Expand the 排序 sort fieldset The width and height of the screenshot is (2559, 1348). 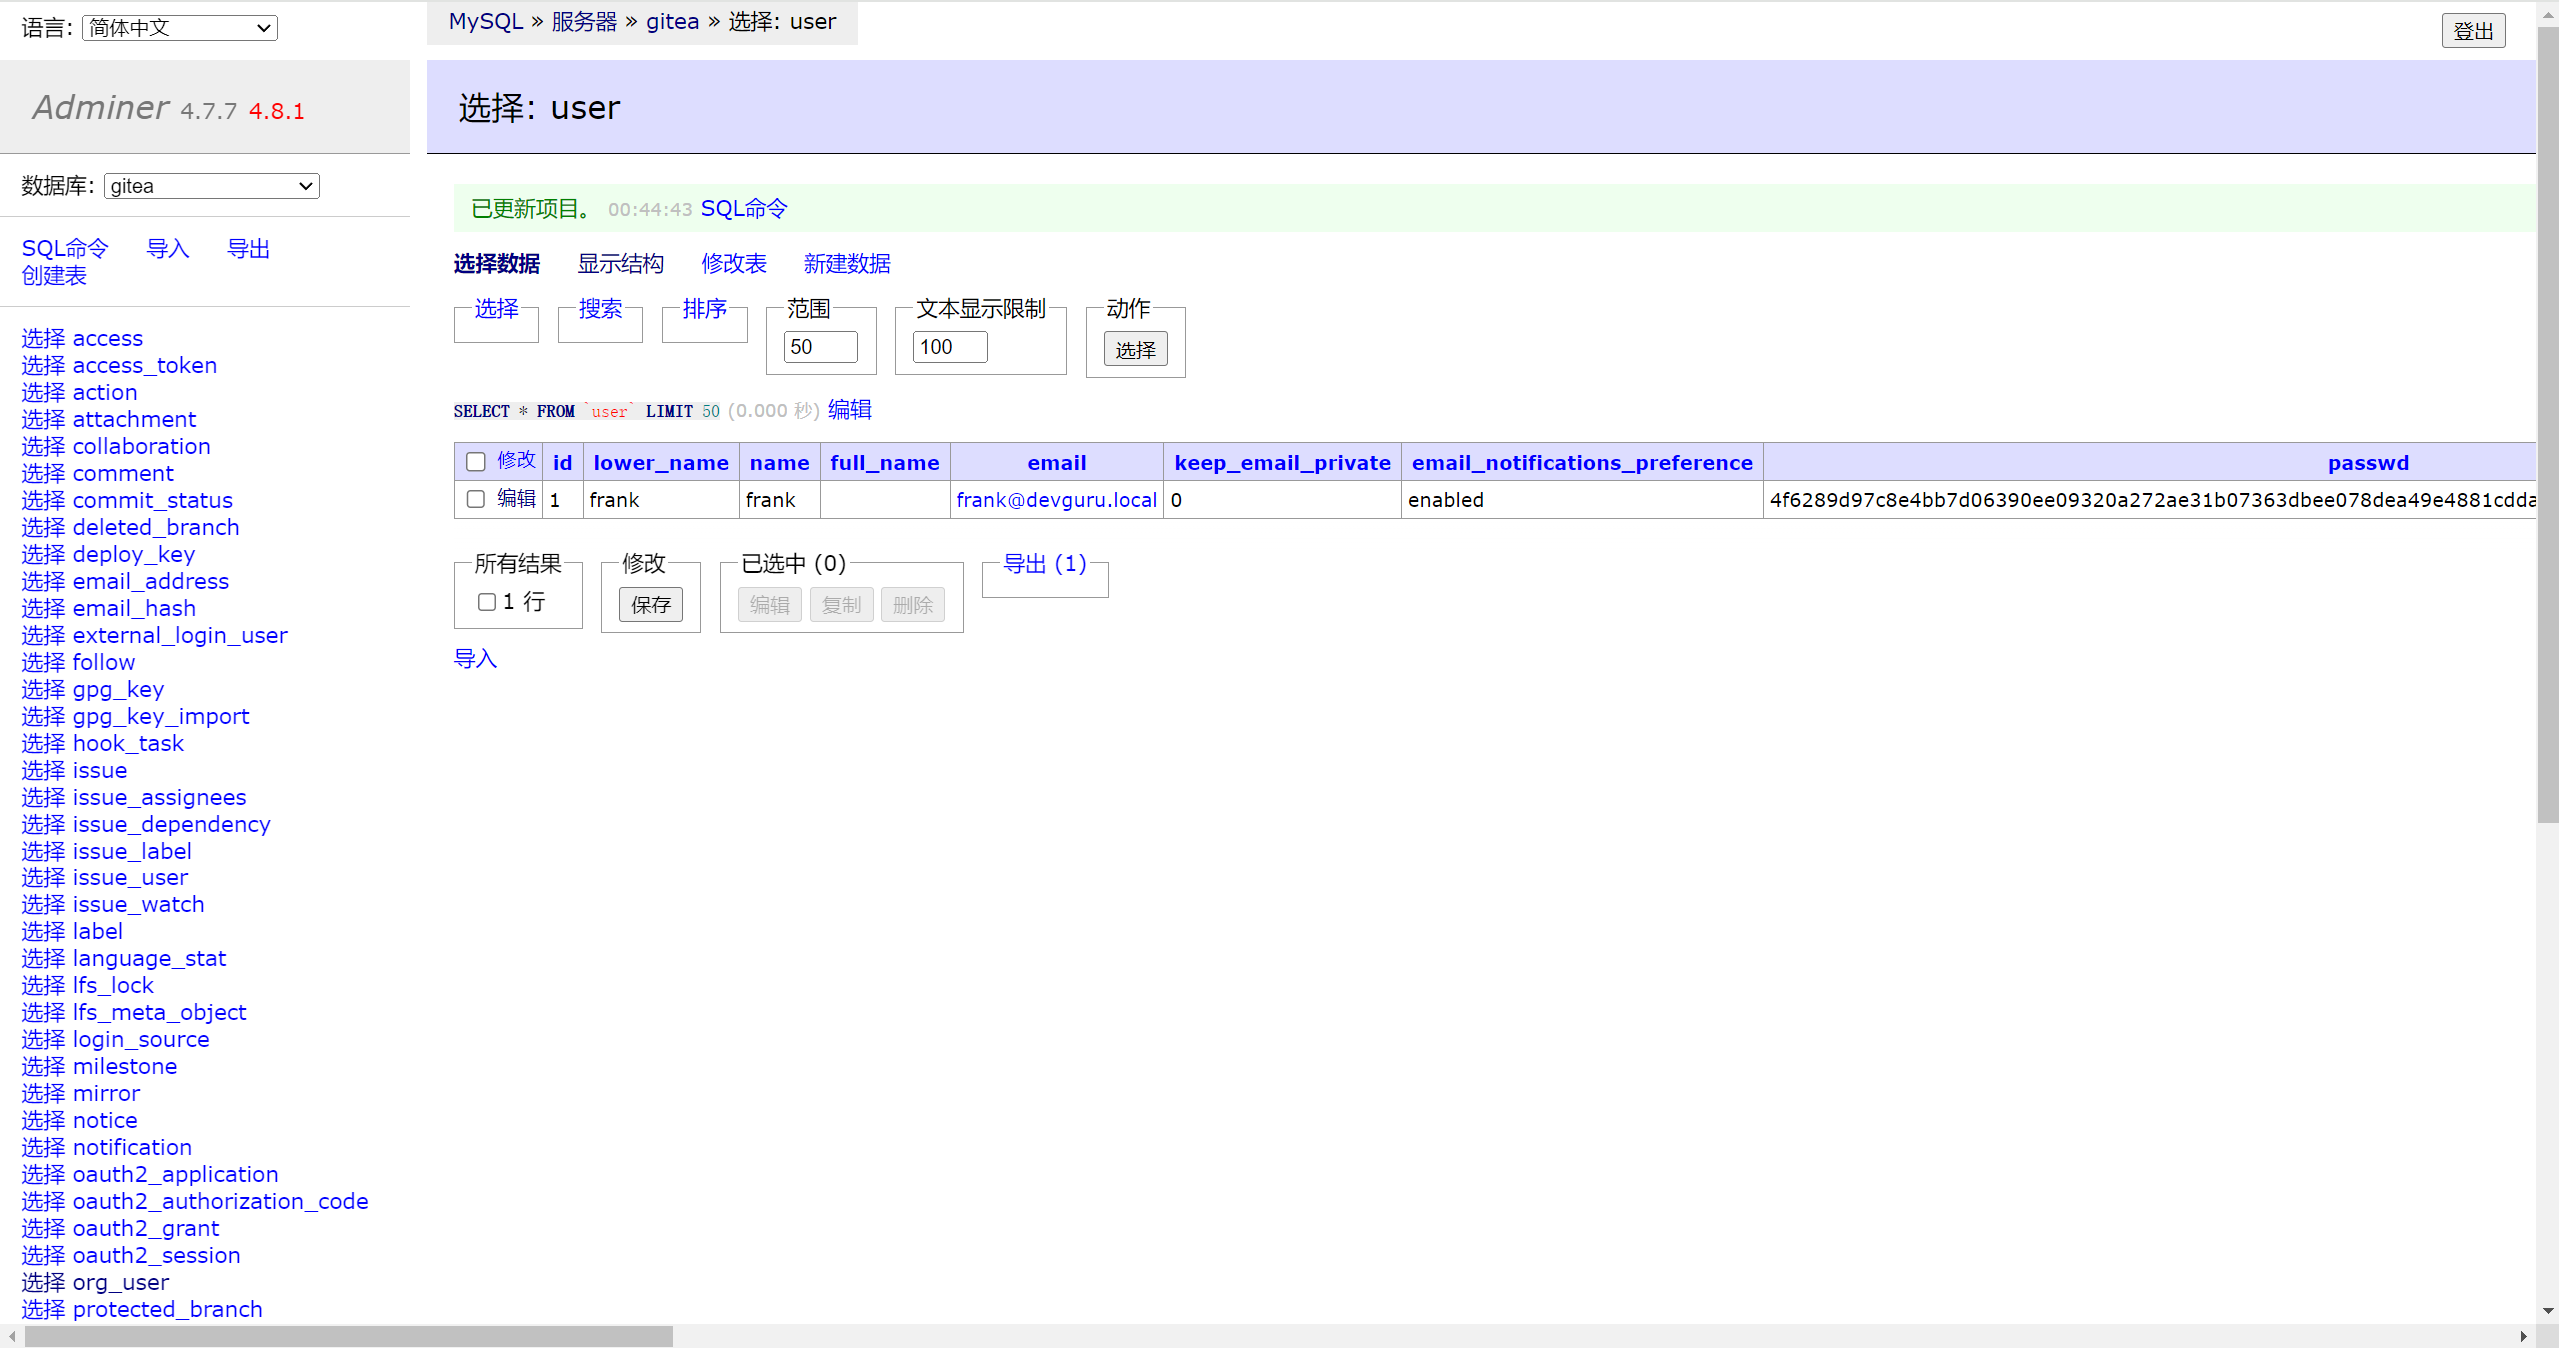(704, 309)
